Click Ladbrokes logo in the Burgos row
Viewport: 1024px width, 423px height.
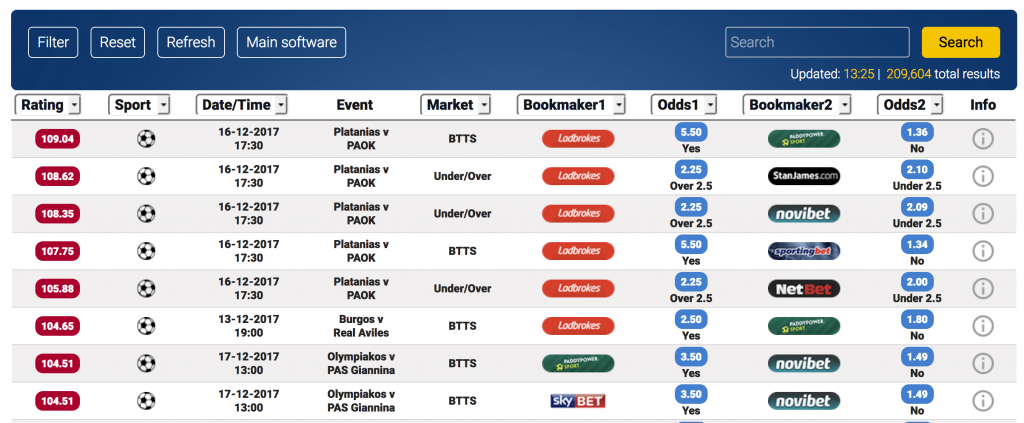pyautogui.click(x=578, y=326)
